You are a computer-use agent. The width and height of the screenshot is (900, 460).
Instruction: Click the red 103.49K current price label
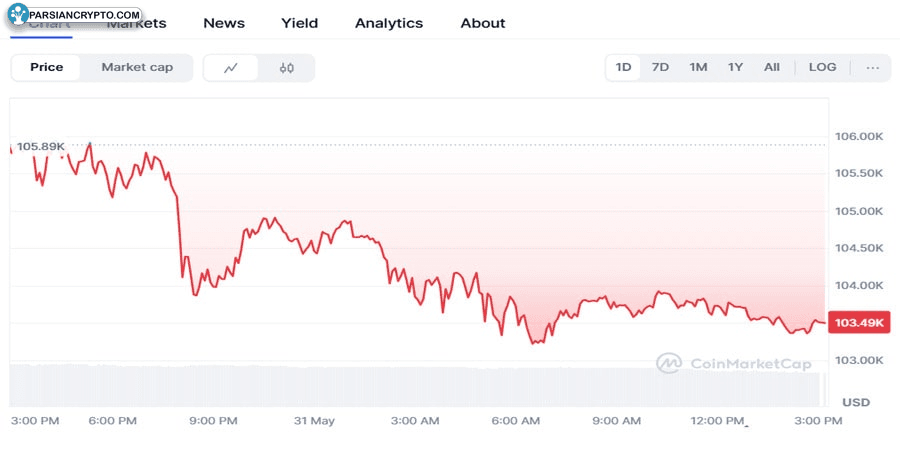point(859,323)
